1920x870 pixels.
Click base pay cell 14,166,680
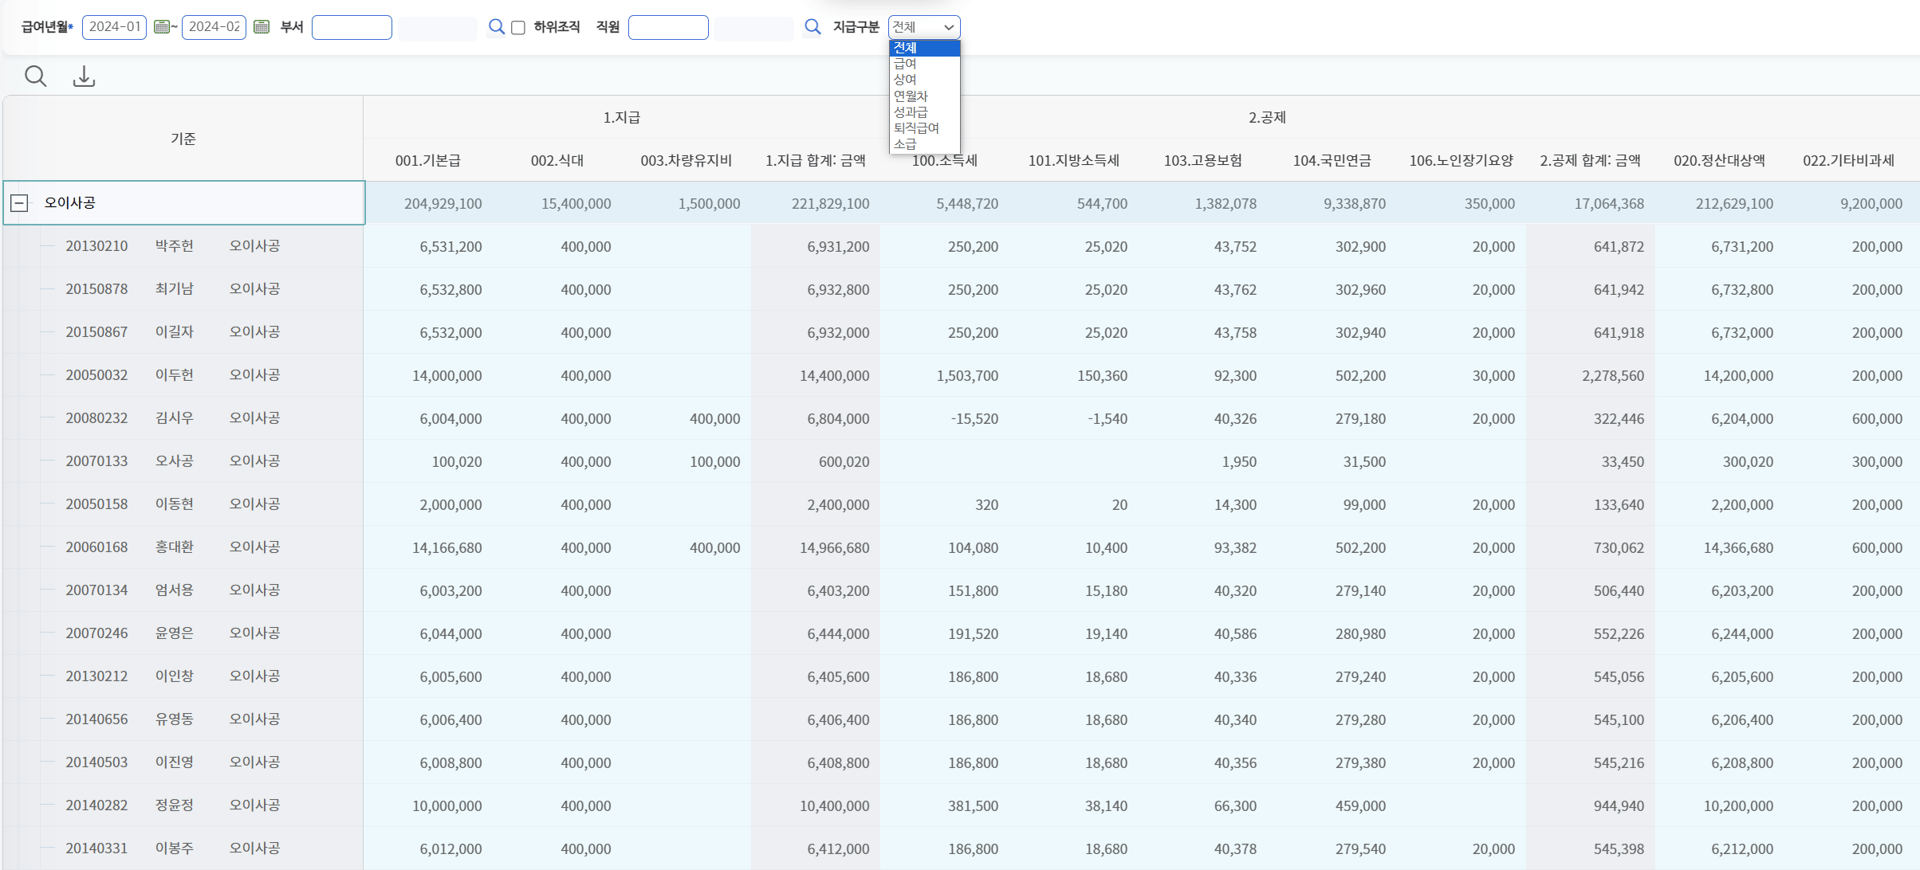[447, 548]
